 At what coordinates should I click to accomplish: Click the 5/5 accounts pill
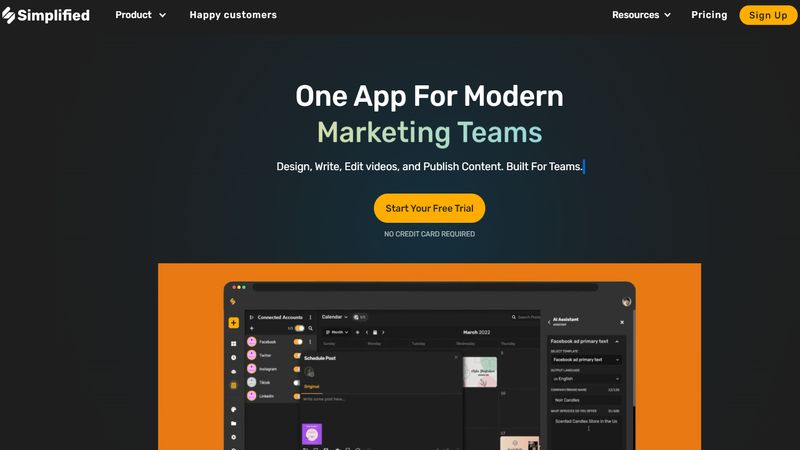point(360,317)
